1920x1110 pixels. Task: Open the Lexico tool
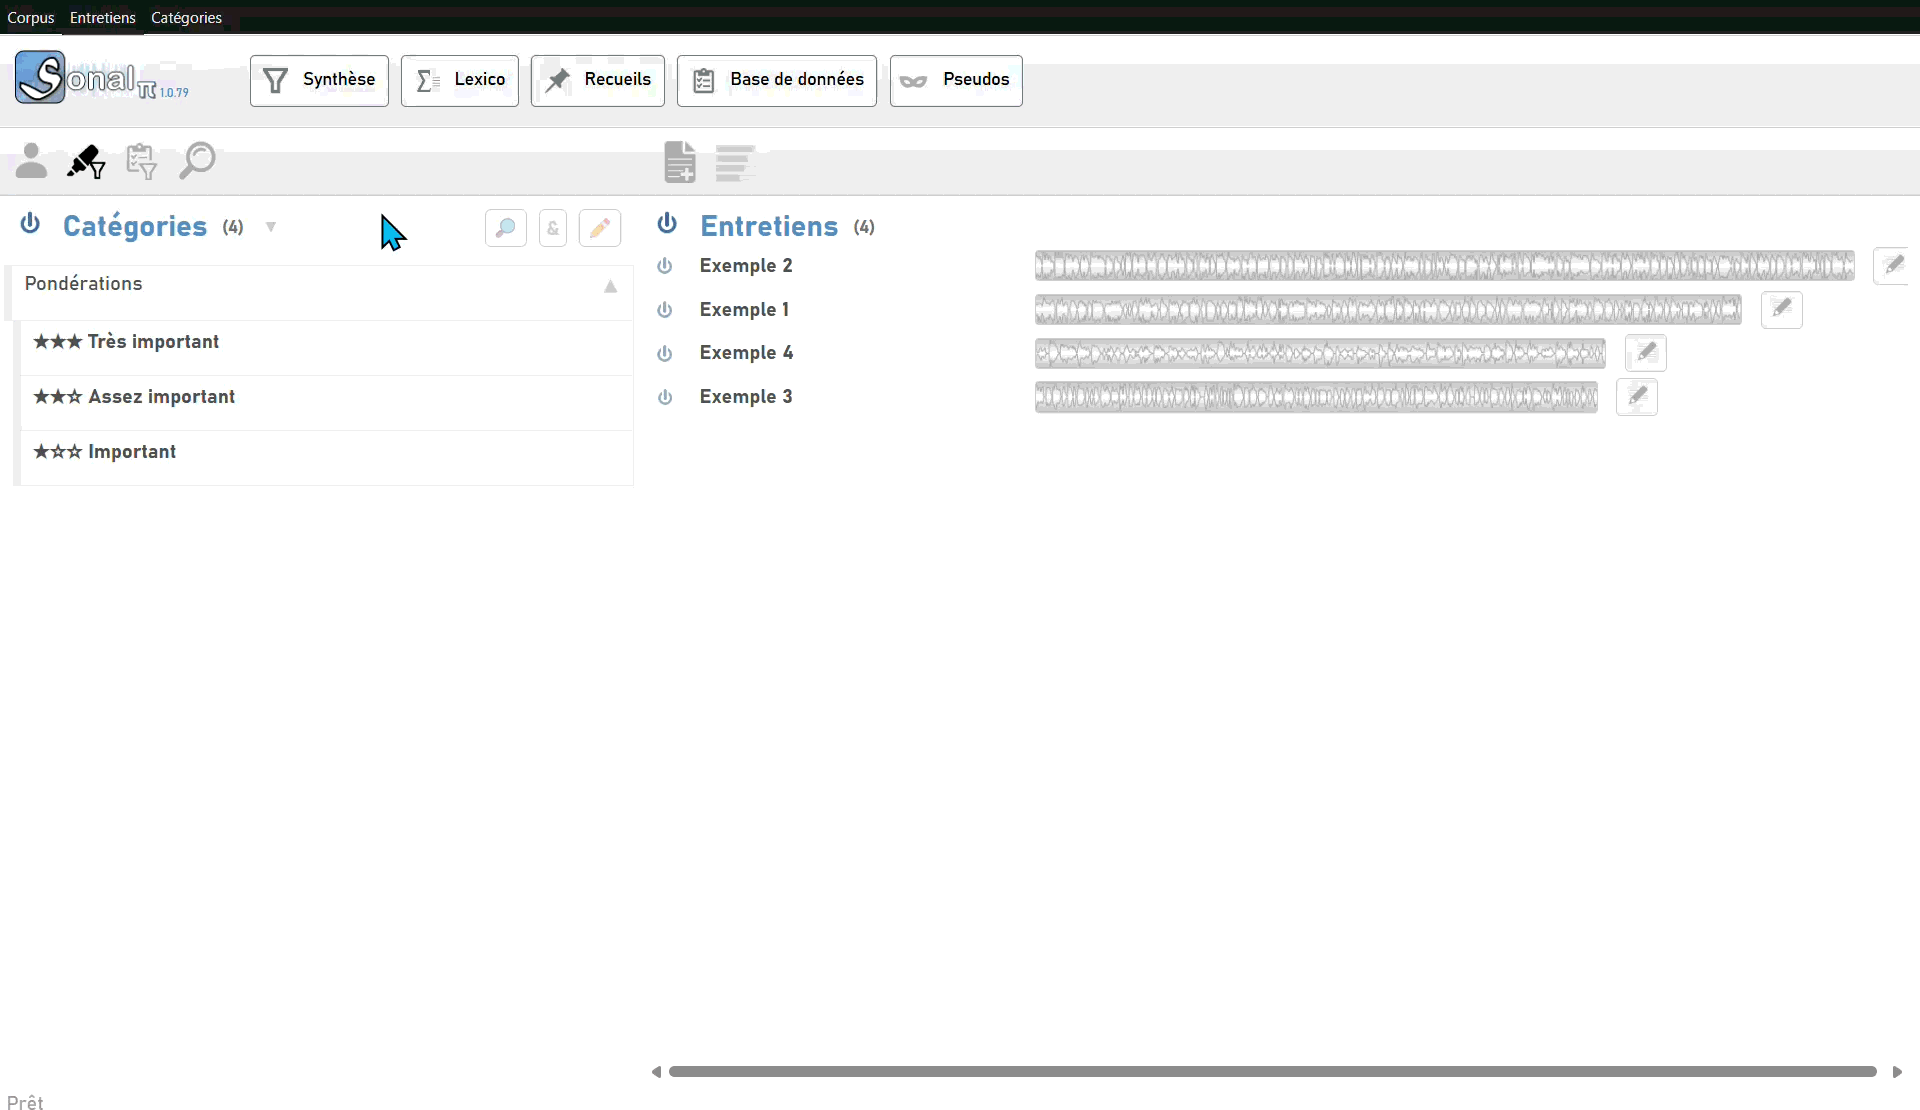pyautogui.click(x=460, y=80)
